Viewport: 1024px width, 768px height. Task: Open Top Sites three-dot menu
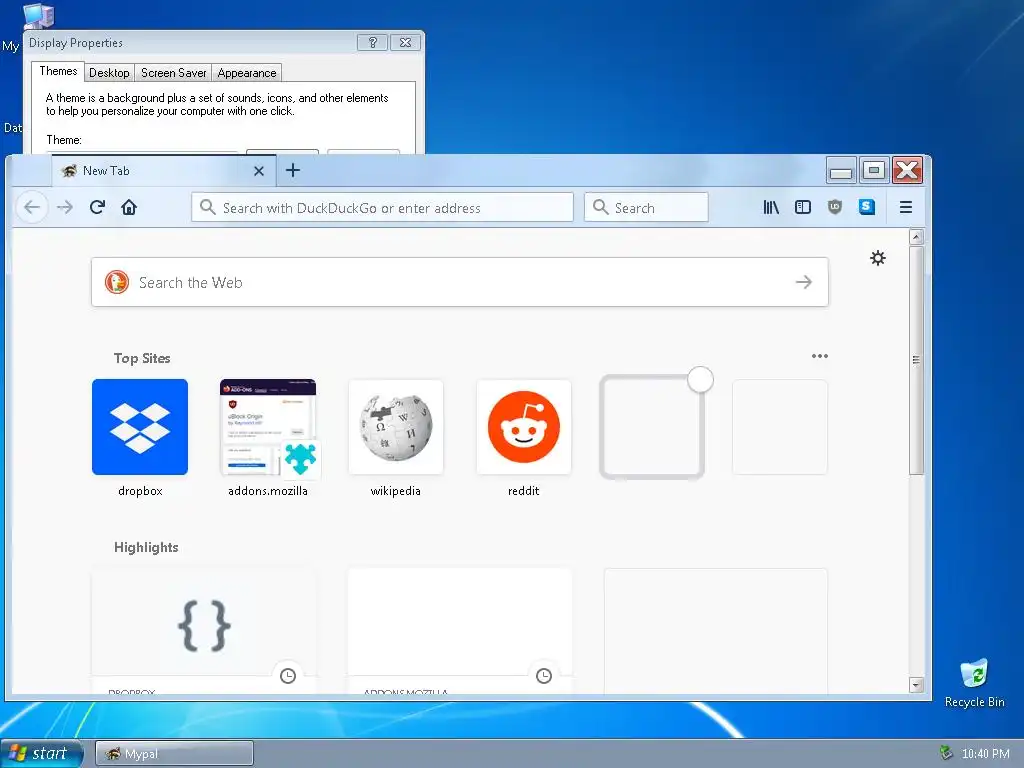click(820, 356)
